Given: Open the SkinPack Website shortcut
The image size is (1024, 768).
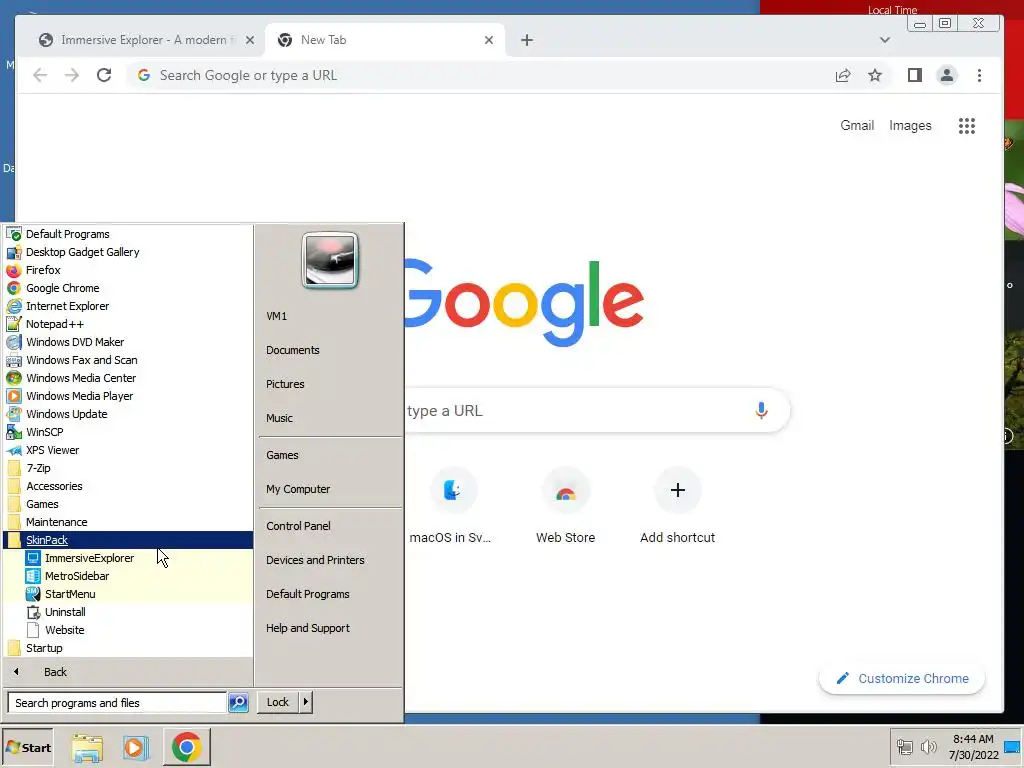Looking at the screenshot, I should coord(128,630).
